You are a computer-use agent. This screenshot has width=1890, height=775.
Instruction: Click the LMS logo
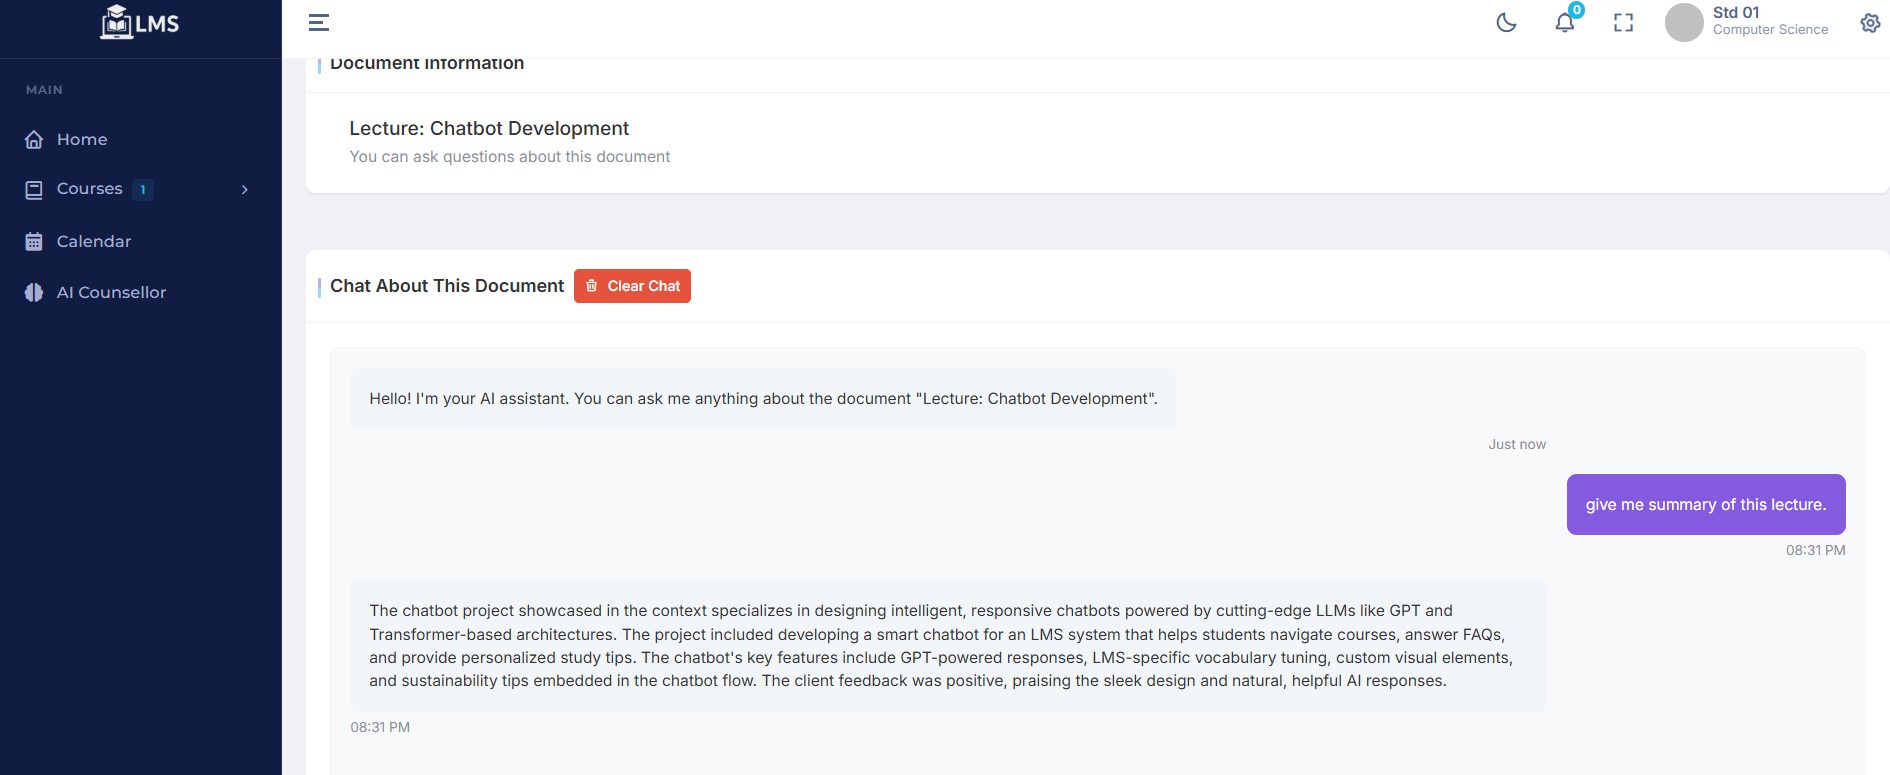pyautogui.click(x=140, y=22)
